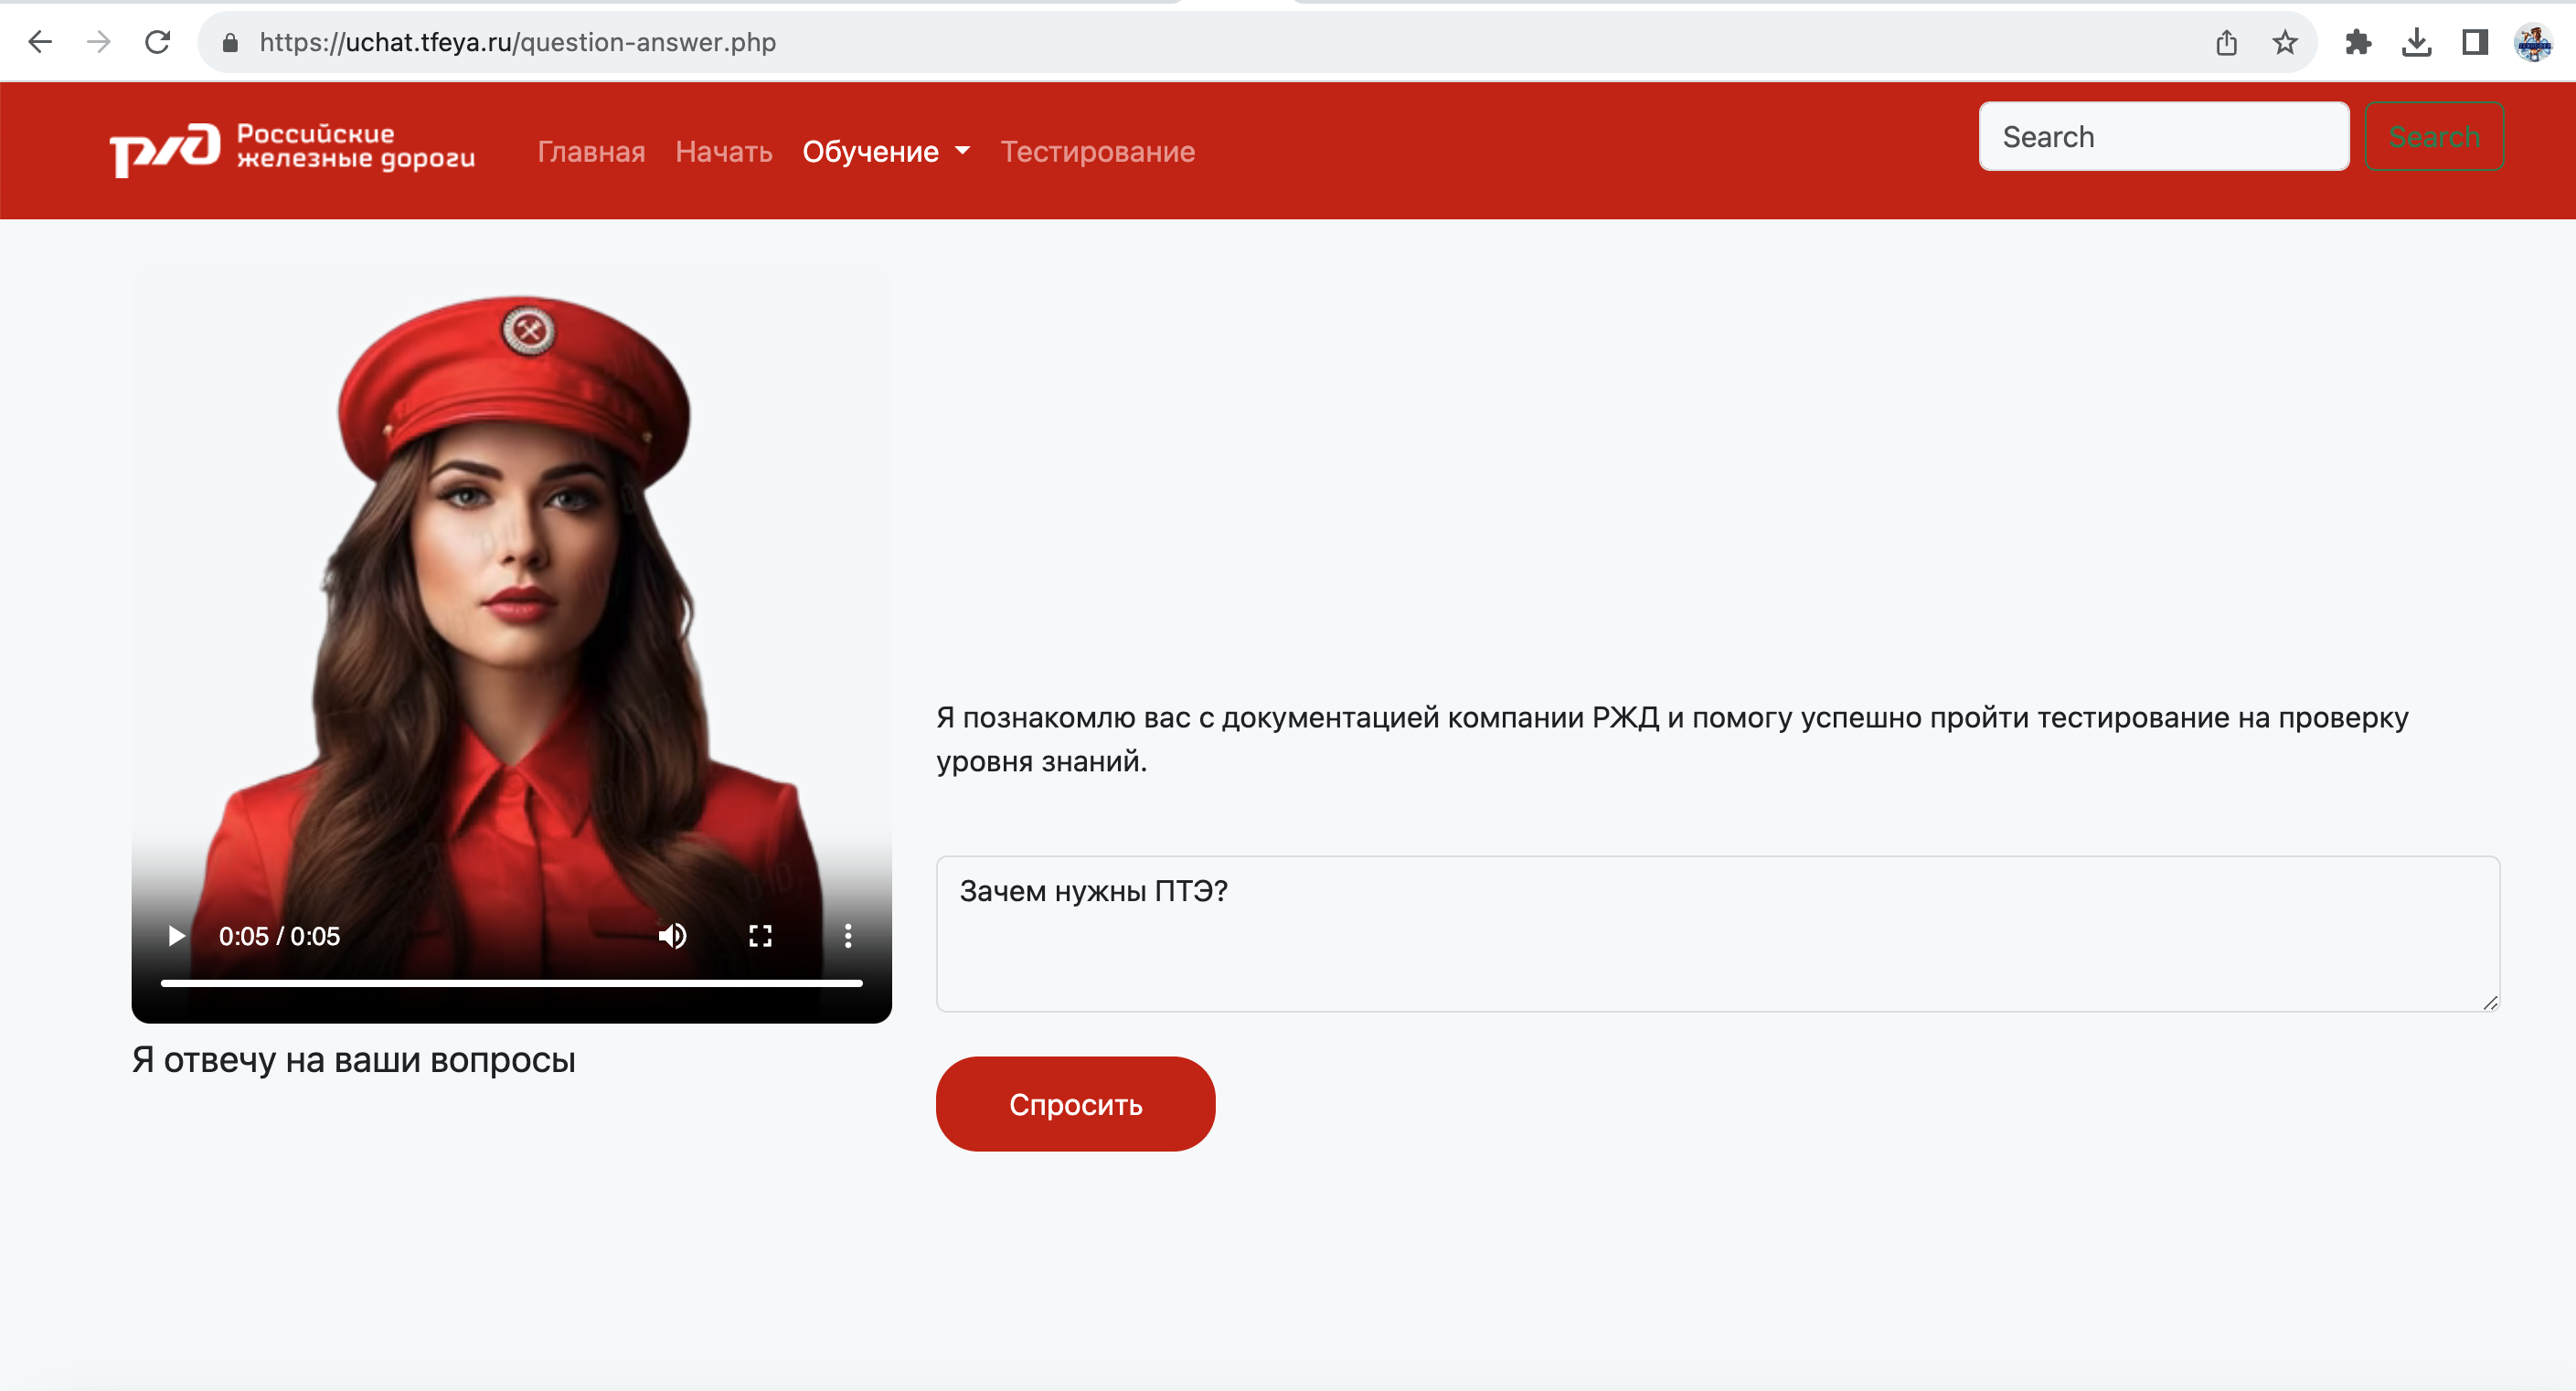Open browser downloads icon
The width and height of the screenshot is (2576, 1391).
pos(2416,42)
